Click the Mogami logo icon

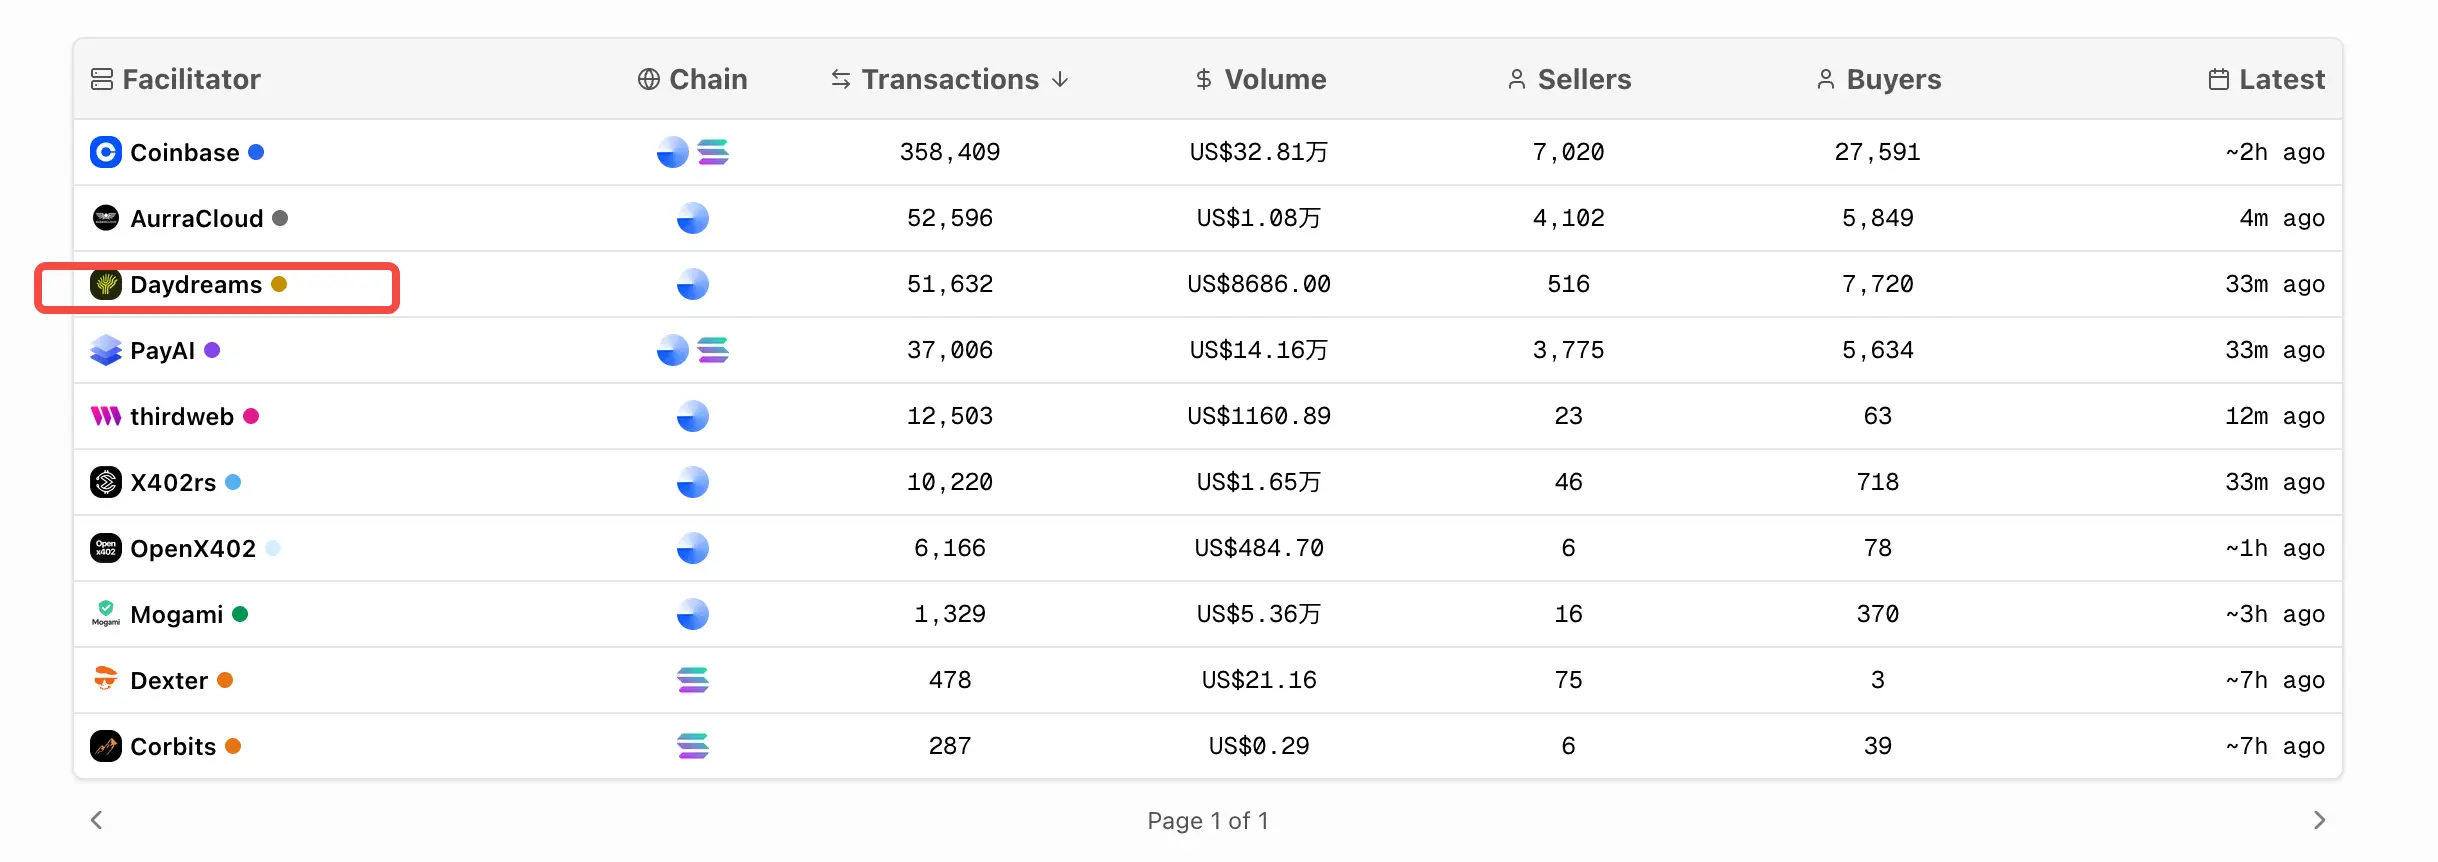pos(106,613)
